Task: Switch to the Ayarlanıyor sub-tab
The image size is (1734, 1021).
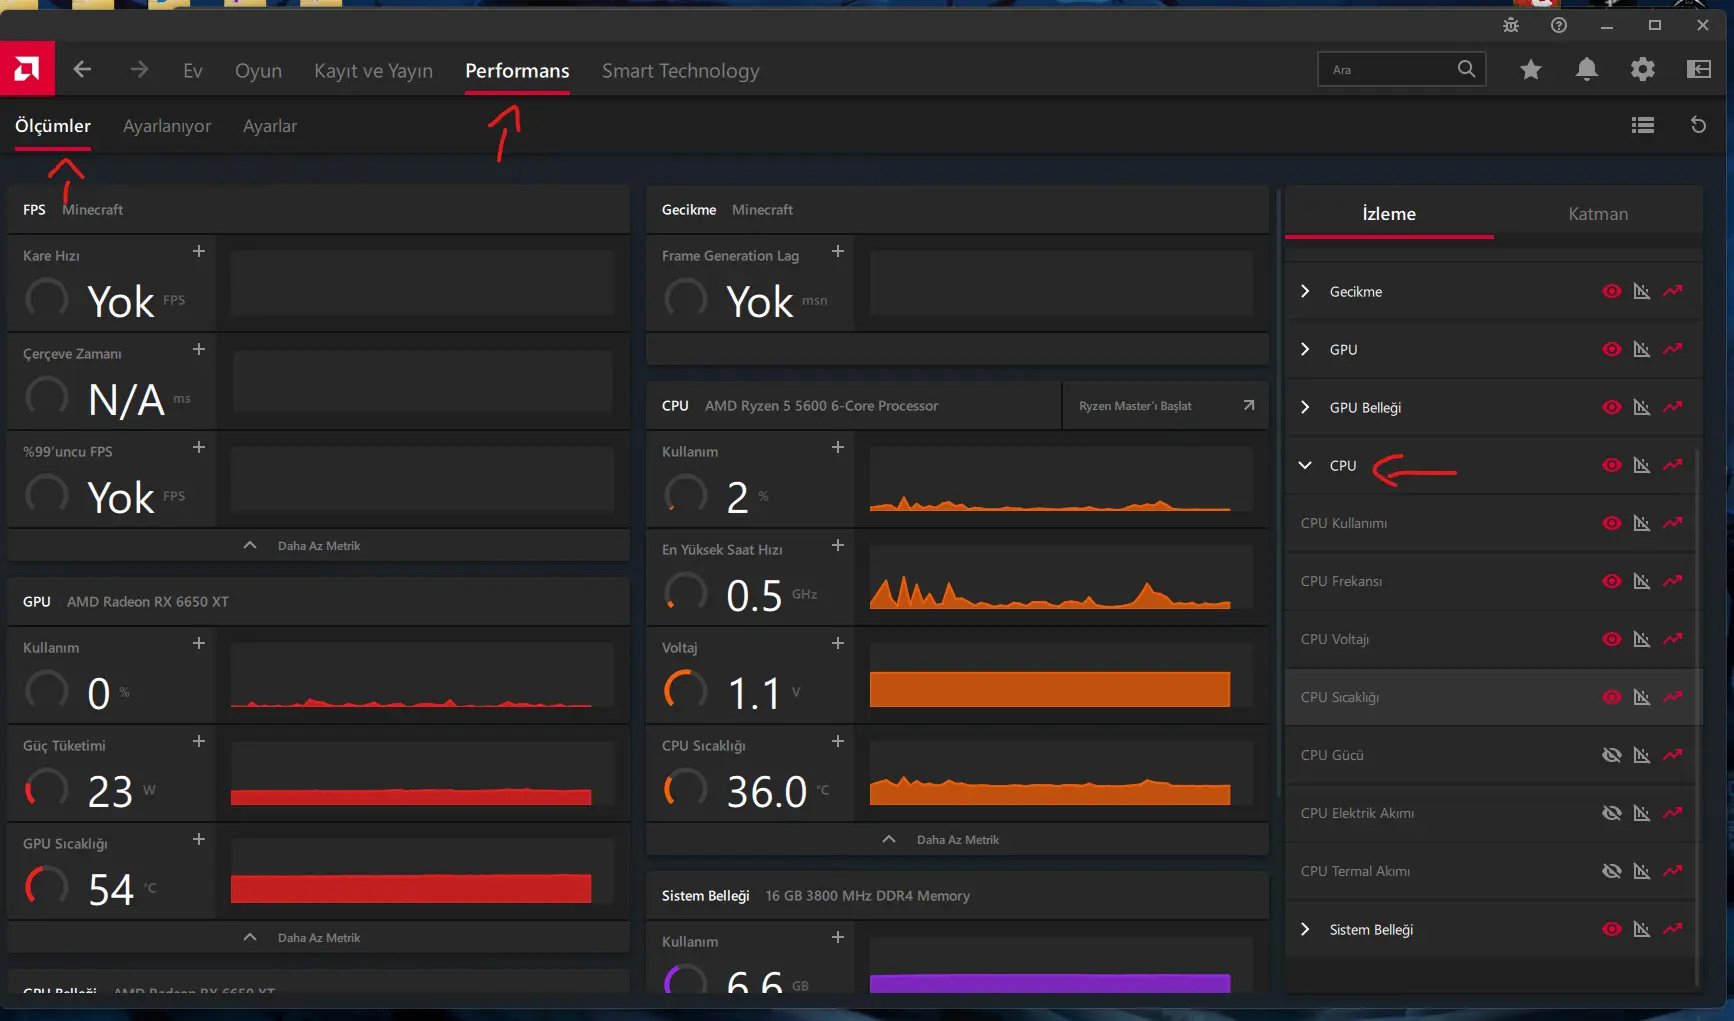Action: pyautogui.click(x=167, y=126)
